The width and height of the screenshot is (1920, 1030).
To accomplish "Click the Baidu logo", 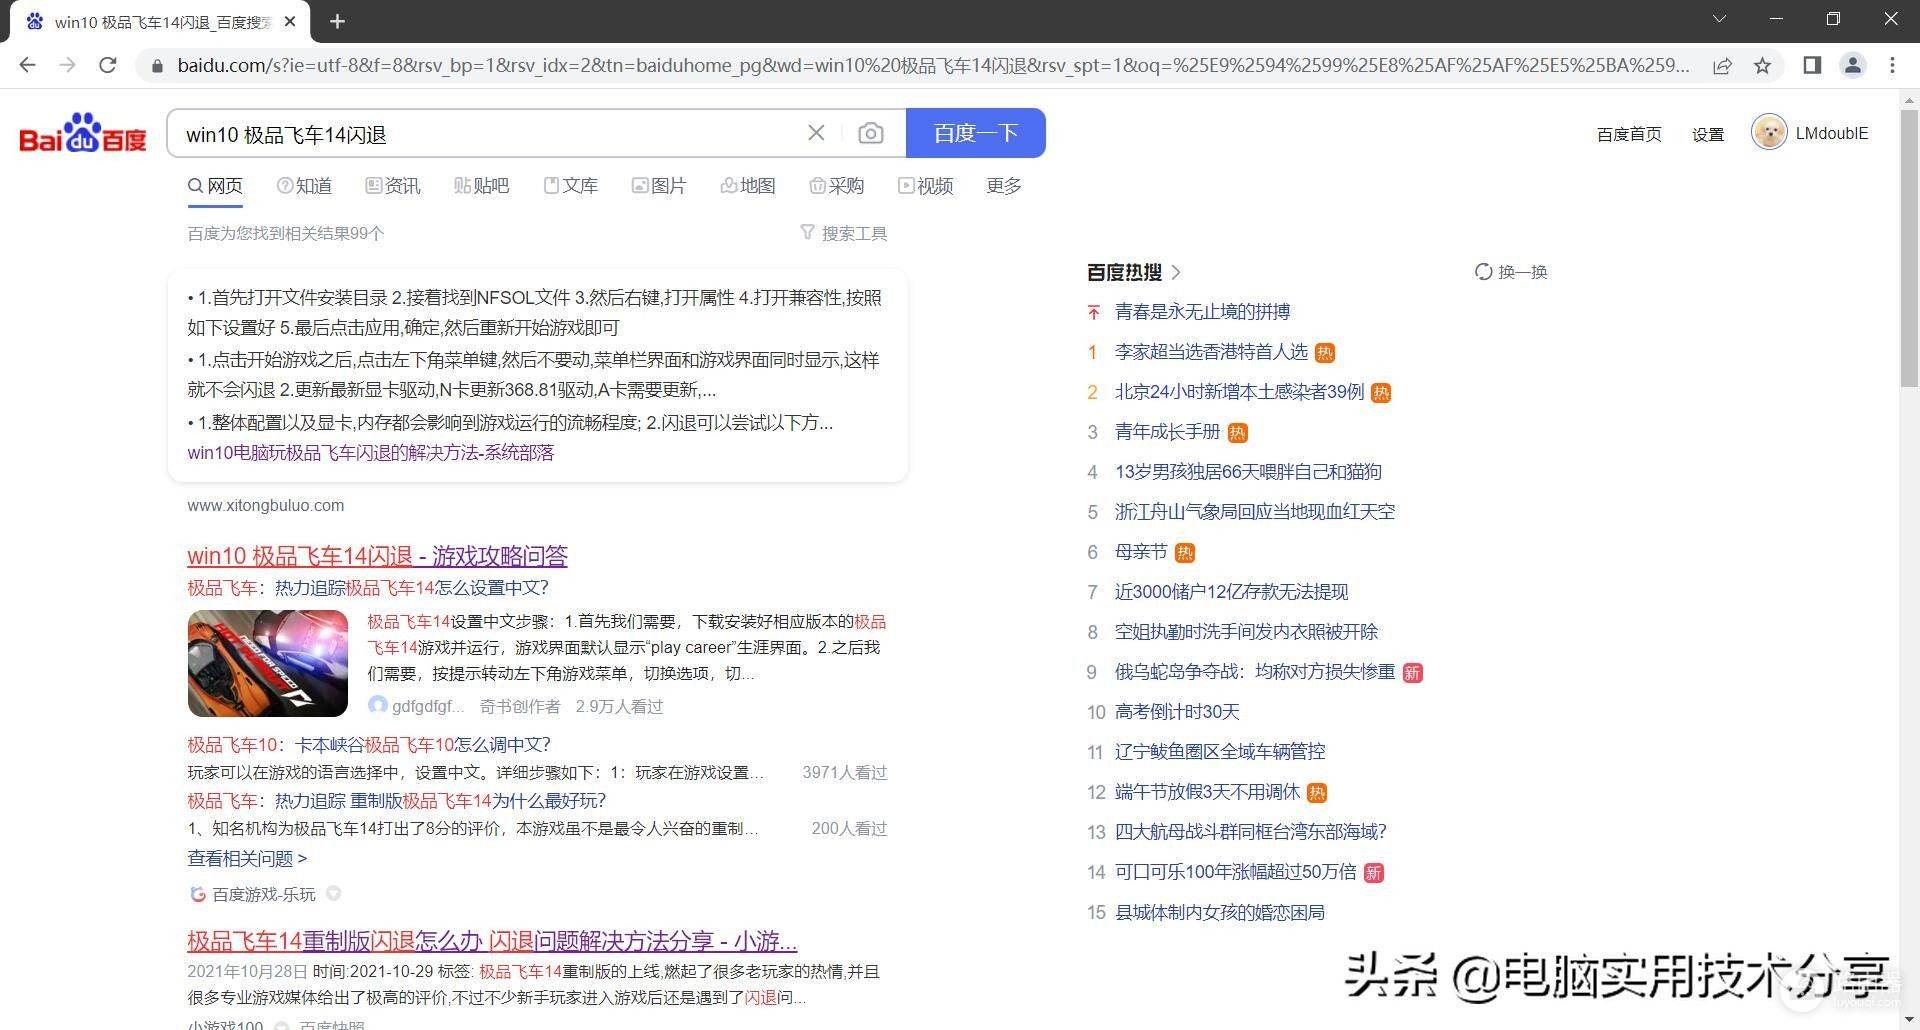I will tap(83, 133).
